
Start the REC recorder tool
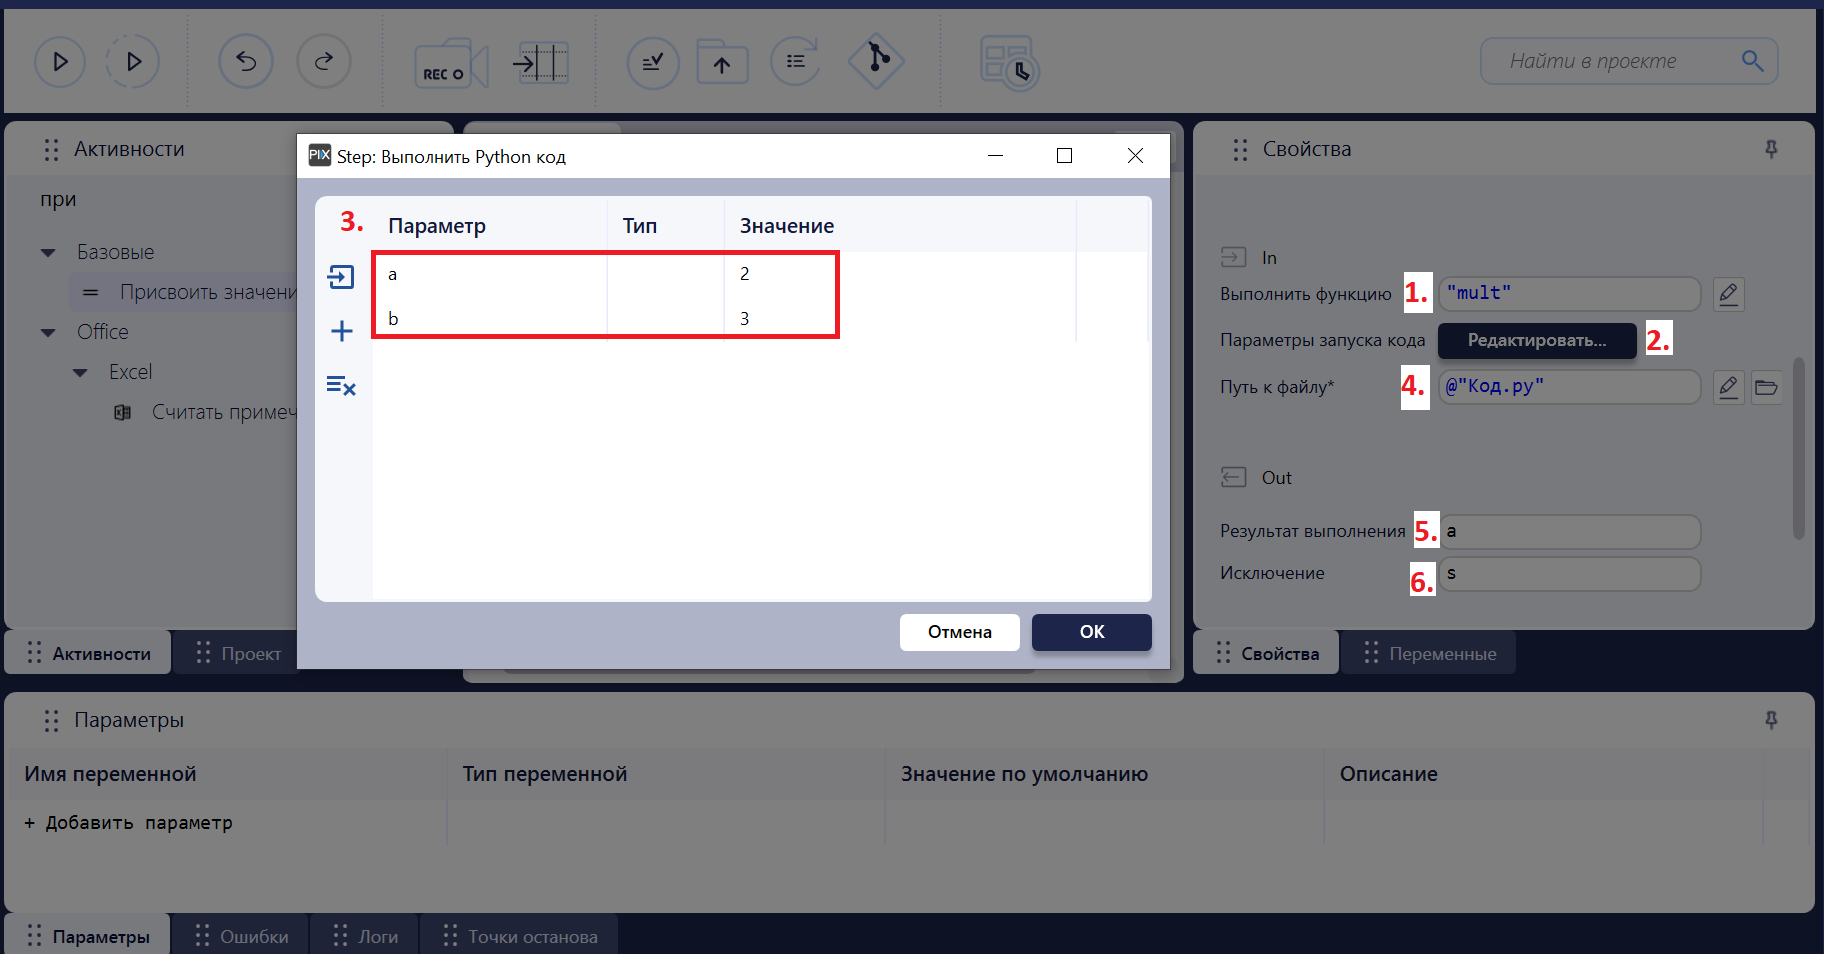(x=451, y=65)
